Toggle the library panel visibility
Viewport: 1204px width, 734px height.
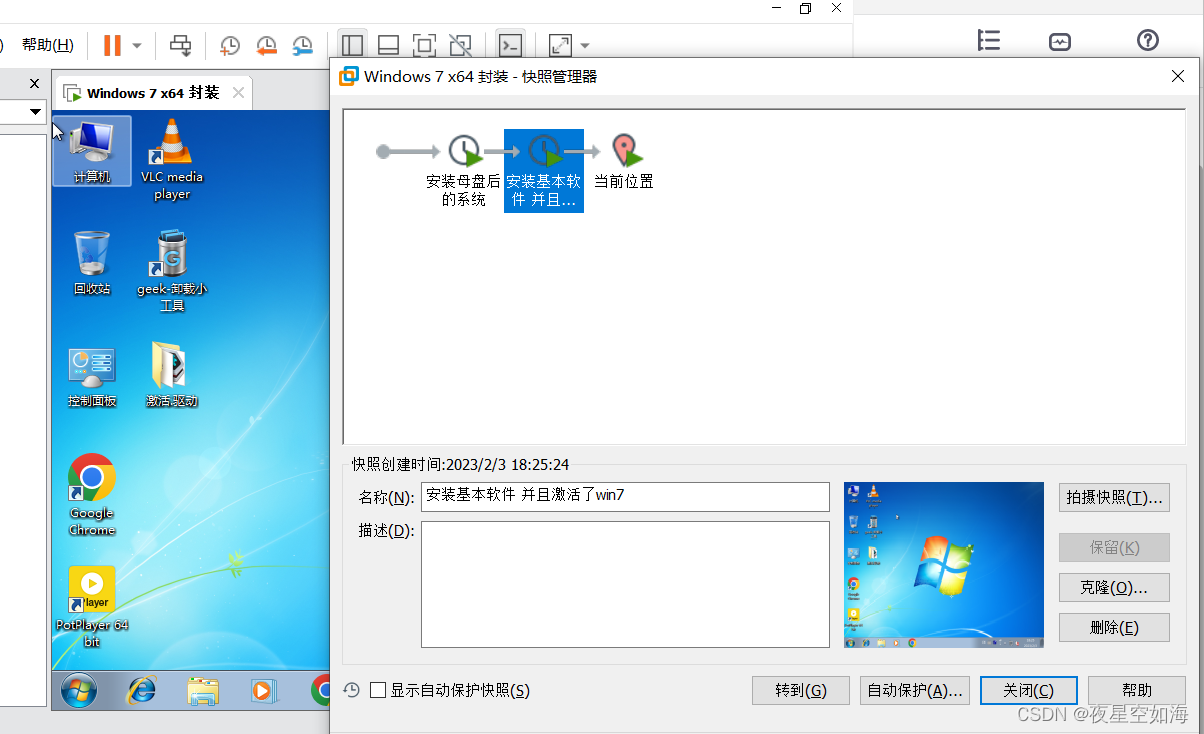coord(352,45)
